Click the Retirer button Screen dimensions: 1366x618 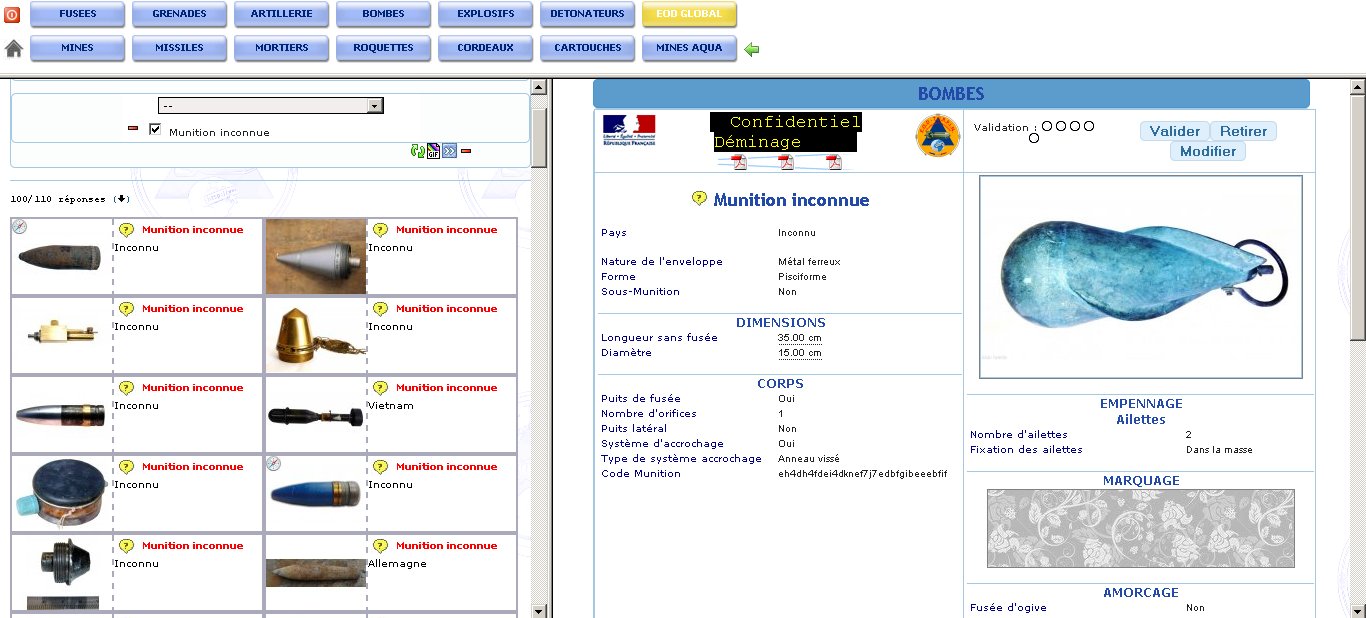[x=1243, y=131]
